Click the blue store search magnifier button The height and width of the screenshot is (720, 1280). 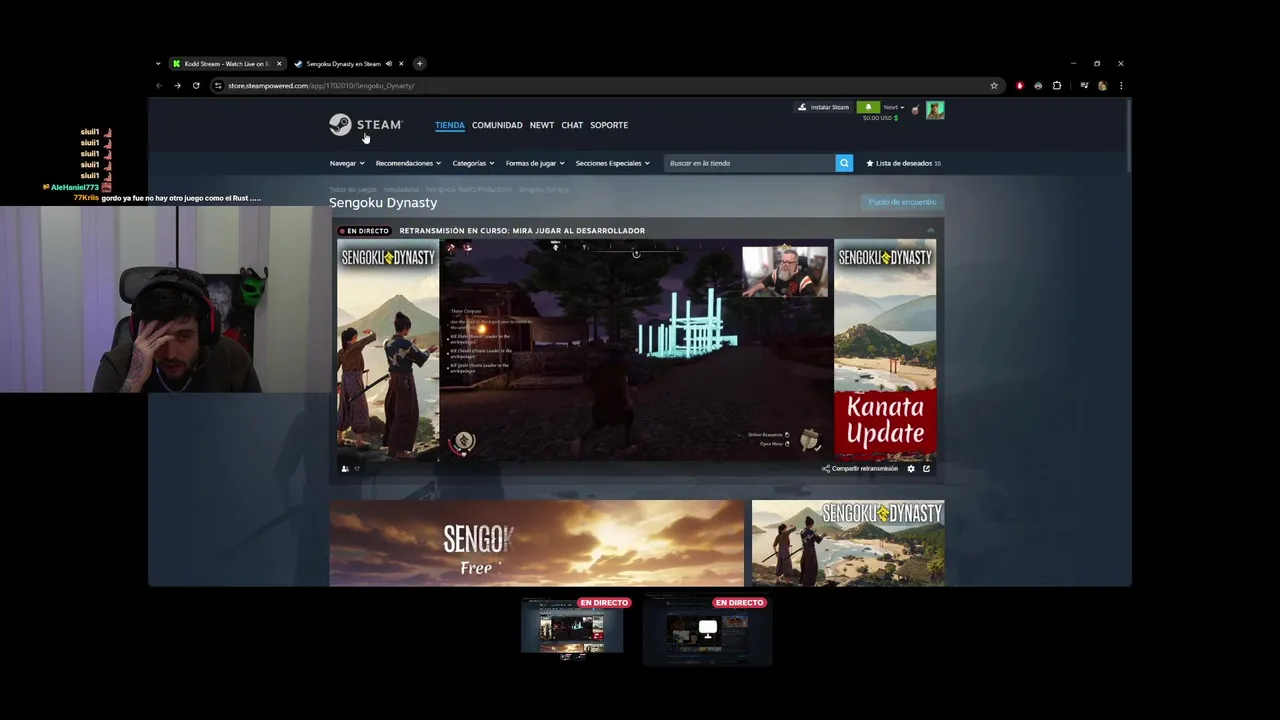(x=844, y=163)
